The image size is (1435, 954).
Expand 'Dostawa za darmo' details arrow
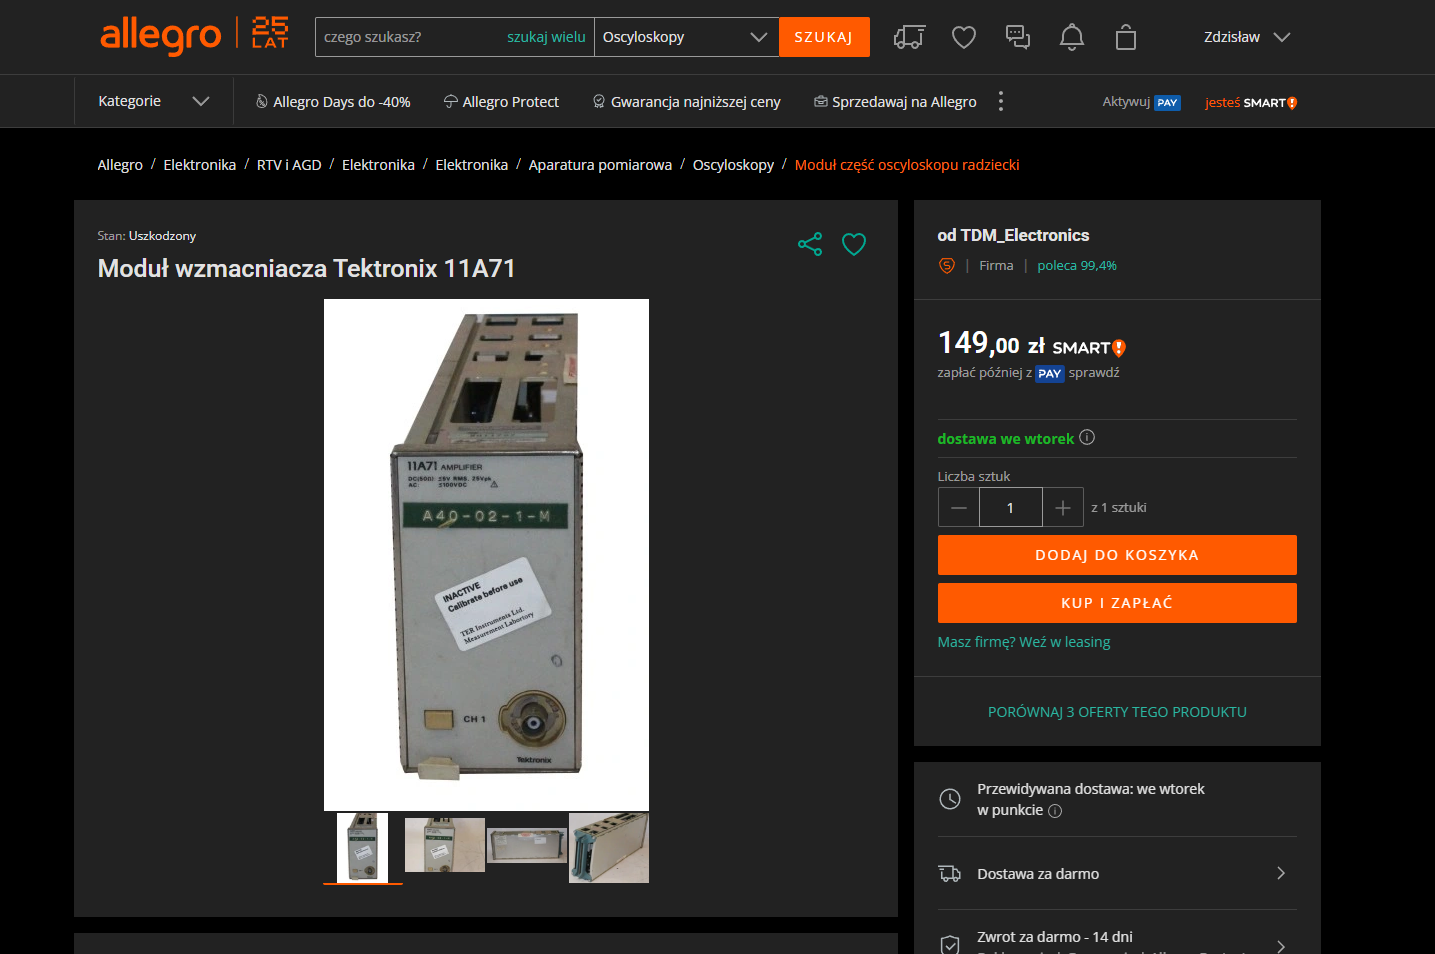[x=1281, y=873]
